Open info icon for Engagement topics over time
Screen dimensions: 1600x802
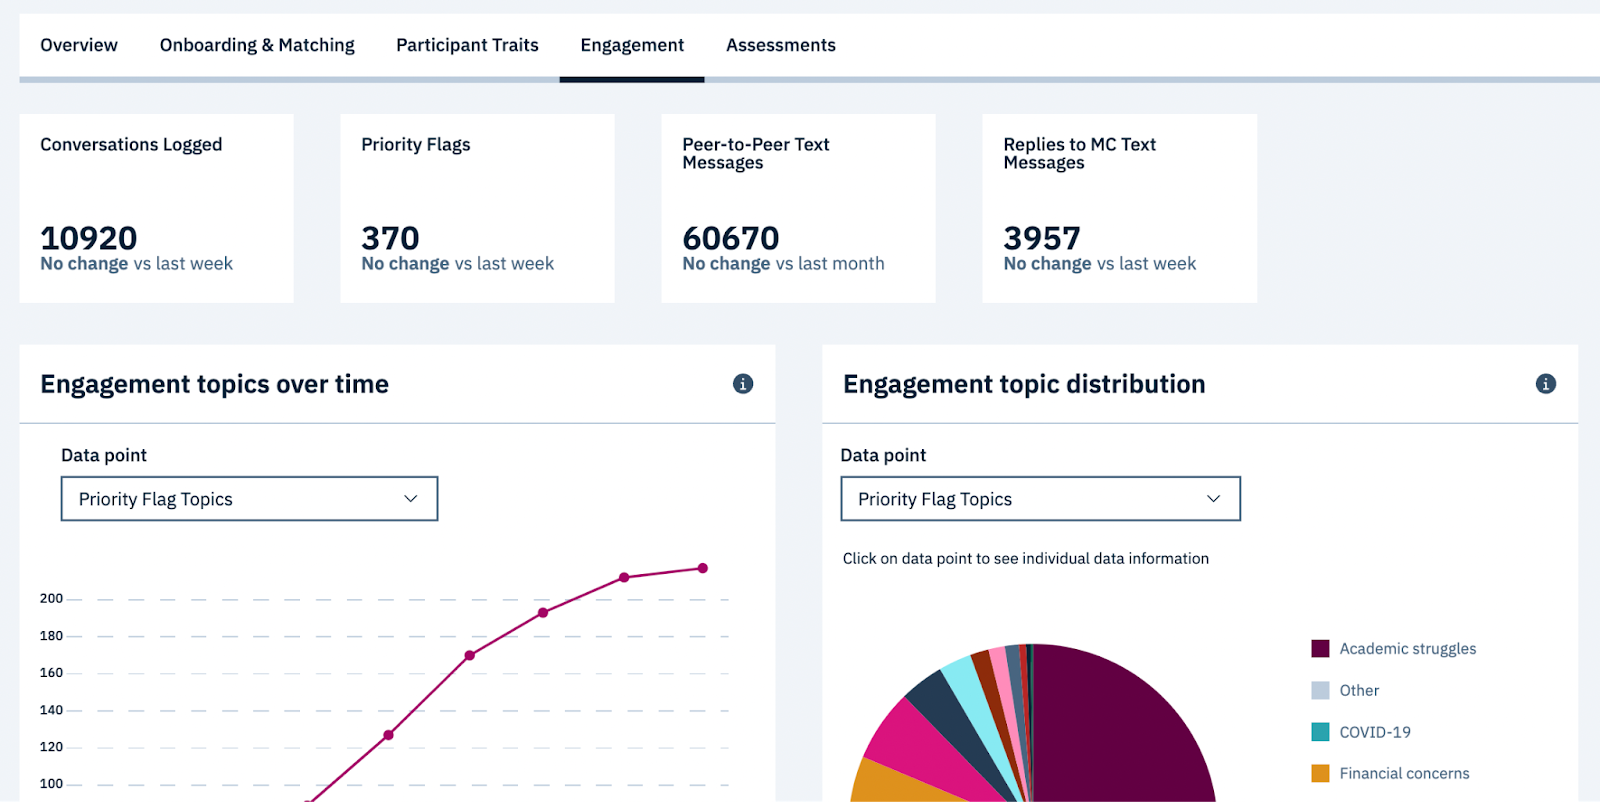[x=743, y=384]
